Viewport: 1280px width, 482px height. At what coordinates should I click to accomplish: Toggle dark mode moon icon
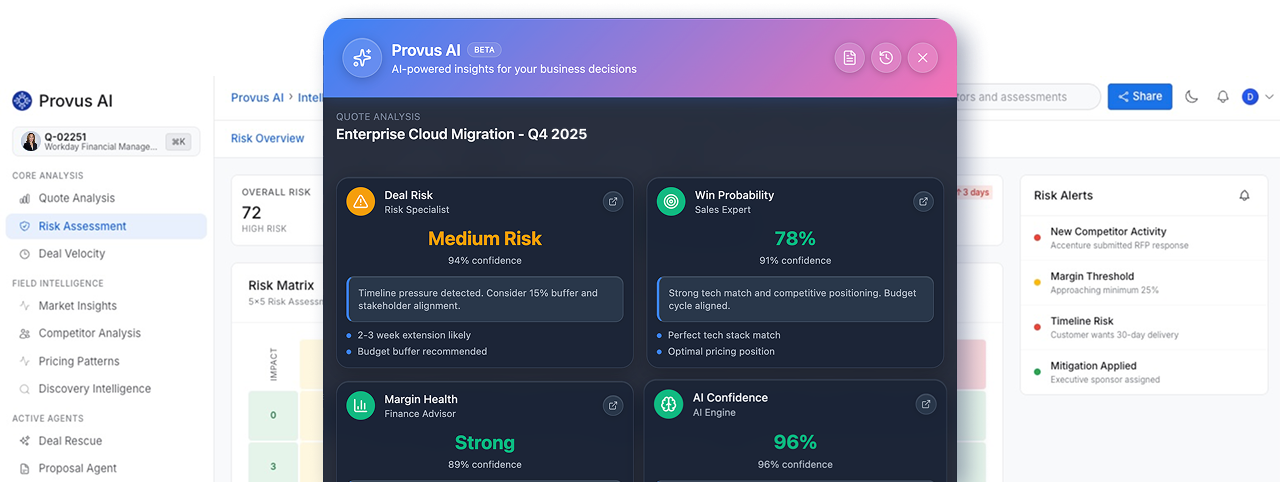(1192, 97)
